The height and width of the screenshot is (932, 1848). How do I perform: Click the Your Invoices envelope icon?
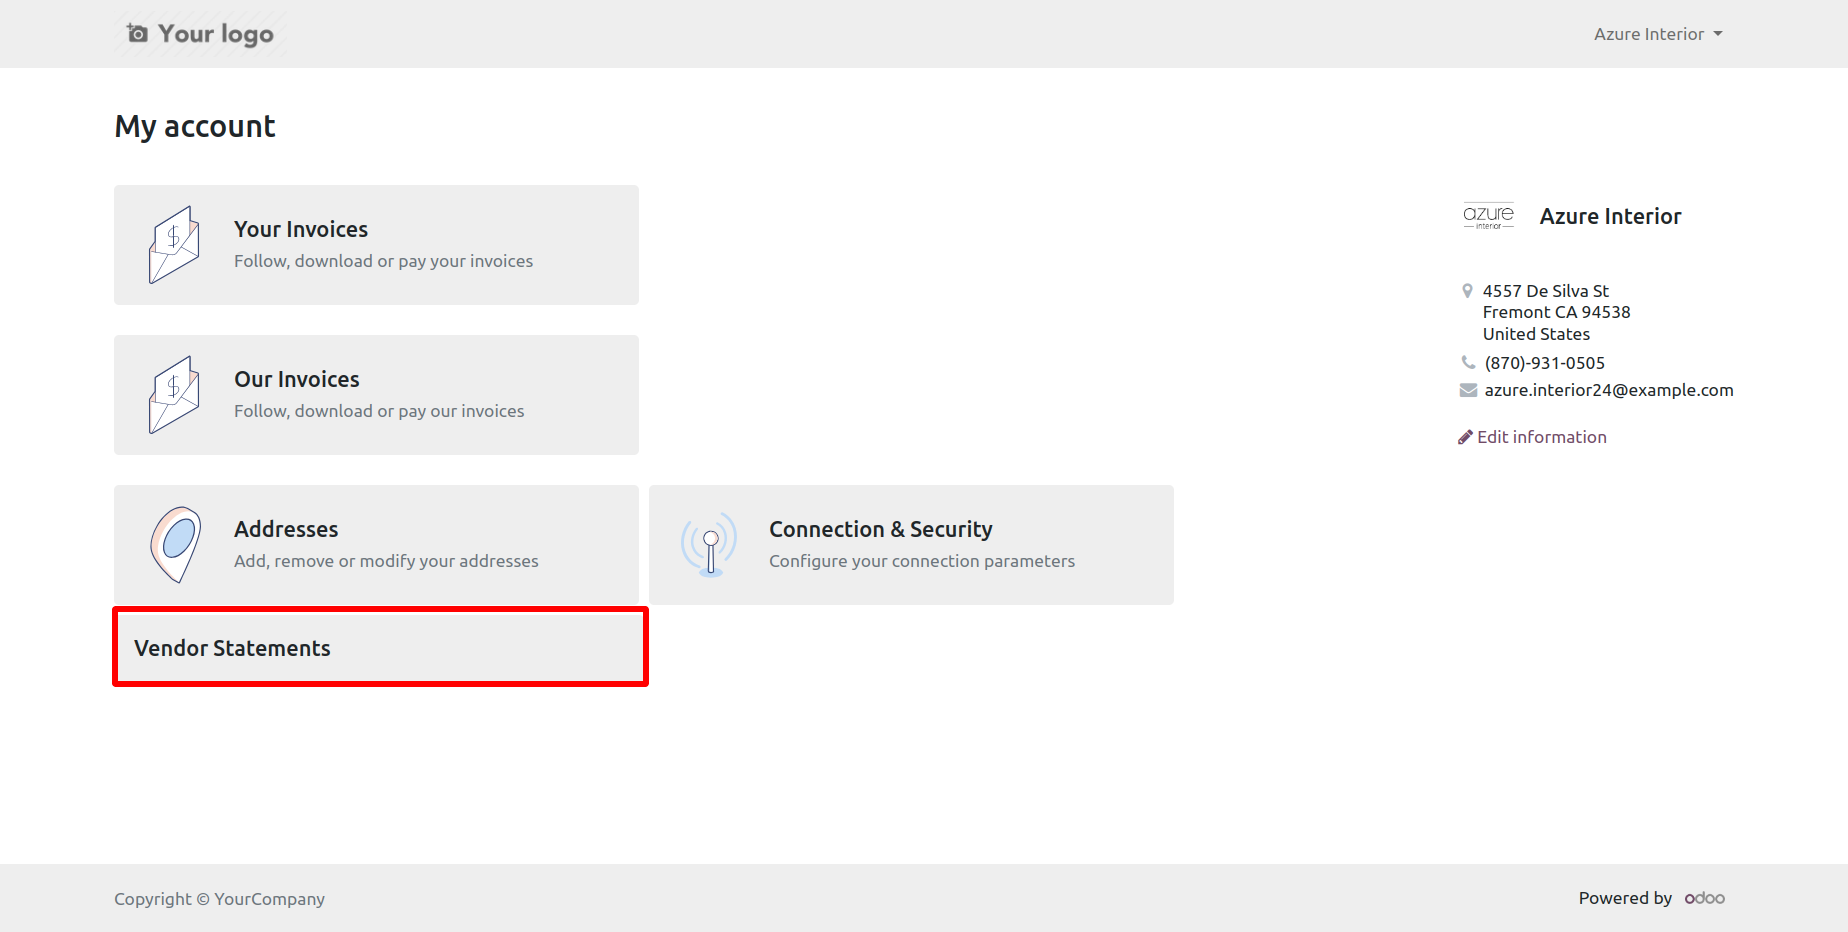click(174, 245)
